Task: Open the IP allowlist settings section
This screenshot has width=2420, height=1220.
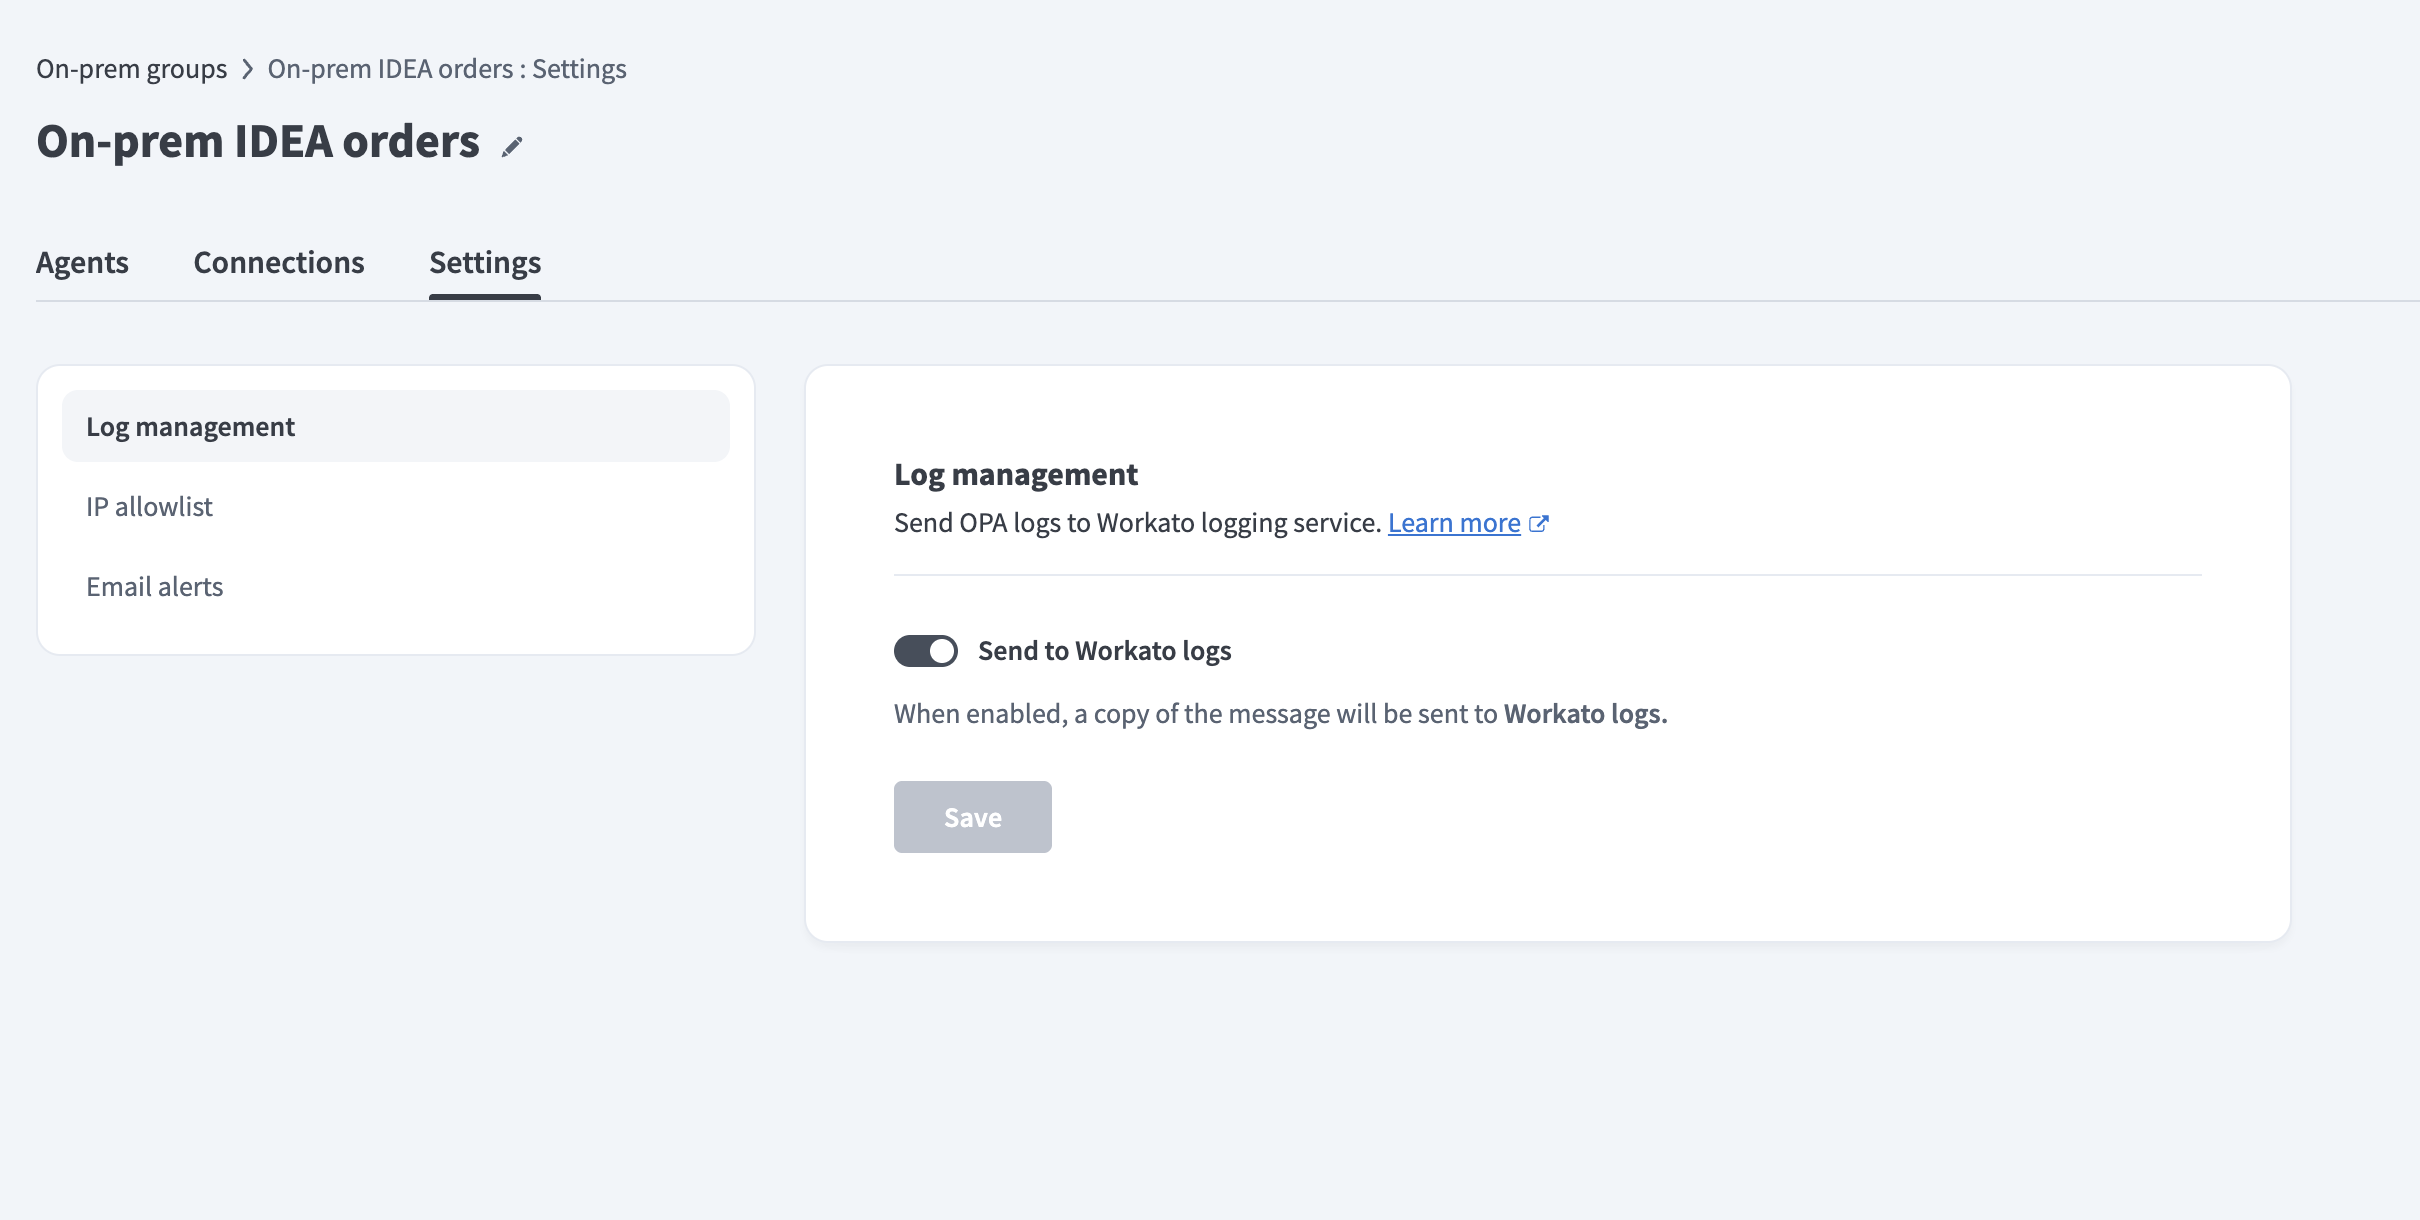Action: [150, 506]
